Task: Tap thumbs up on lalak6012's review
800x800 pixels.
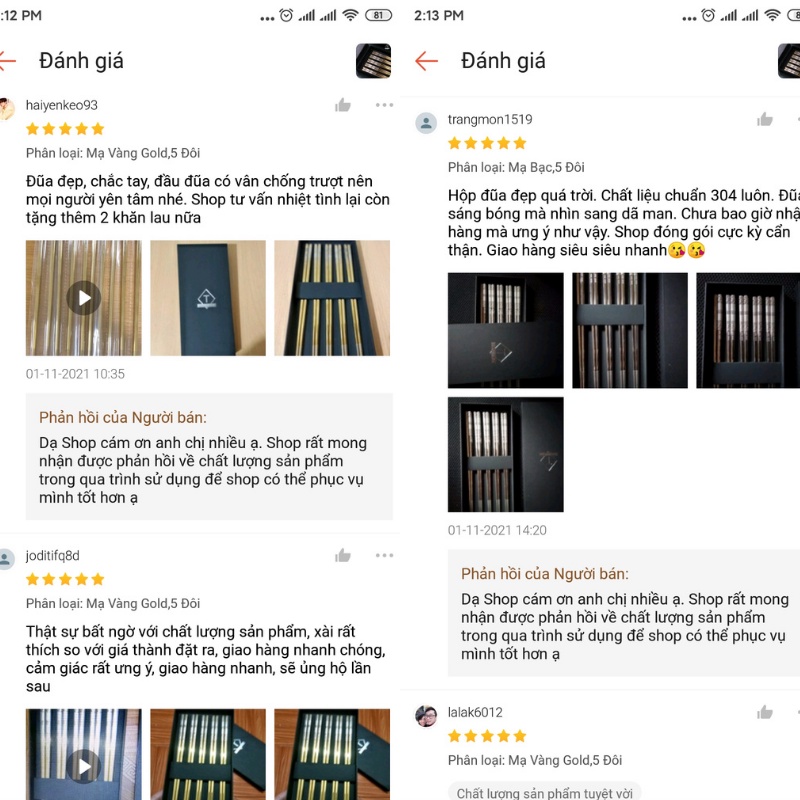Action: click(x=765, y=712)
